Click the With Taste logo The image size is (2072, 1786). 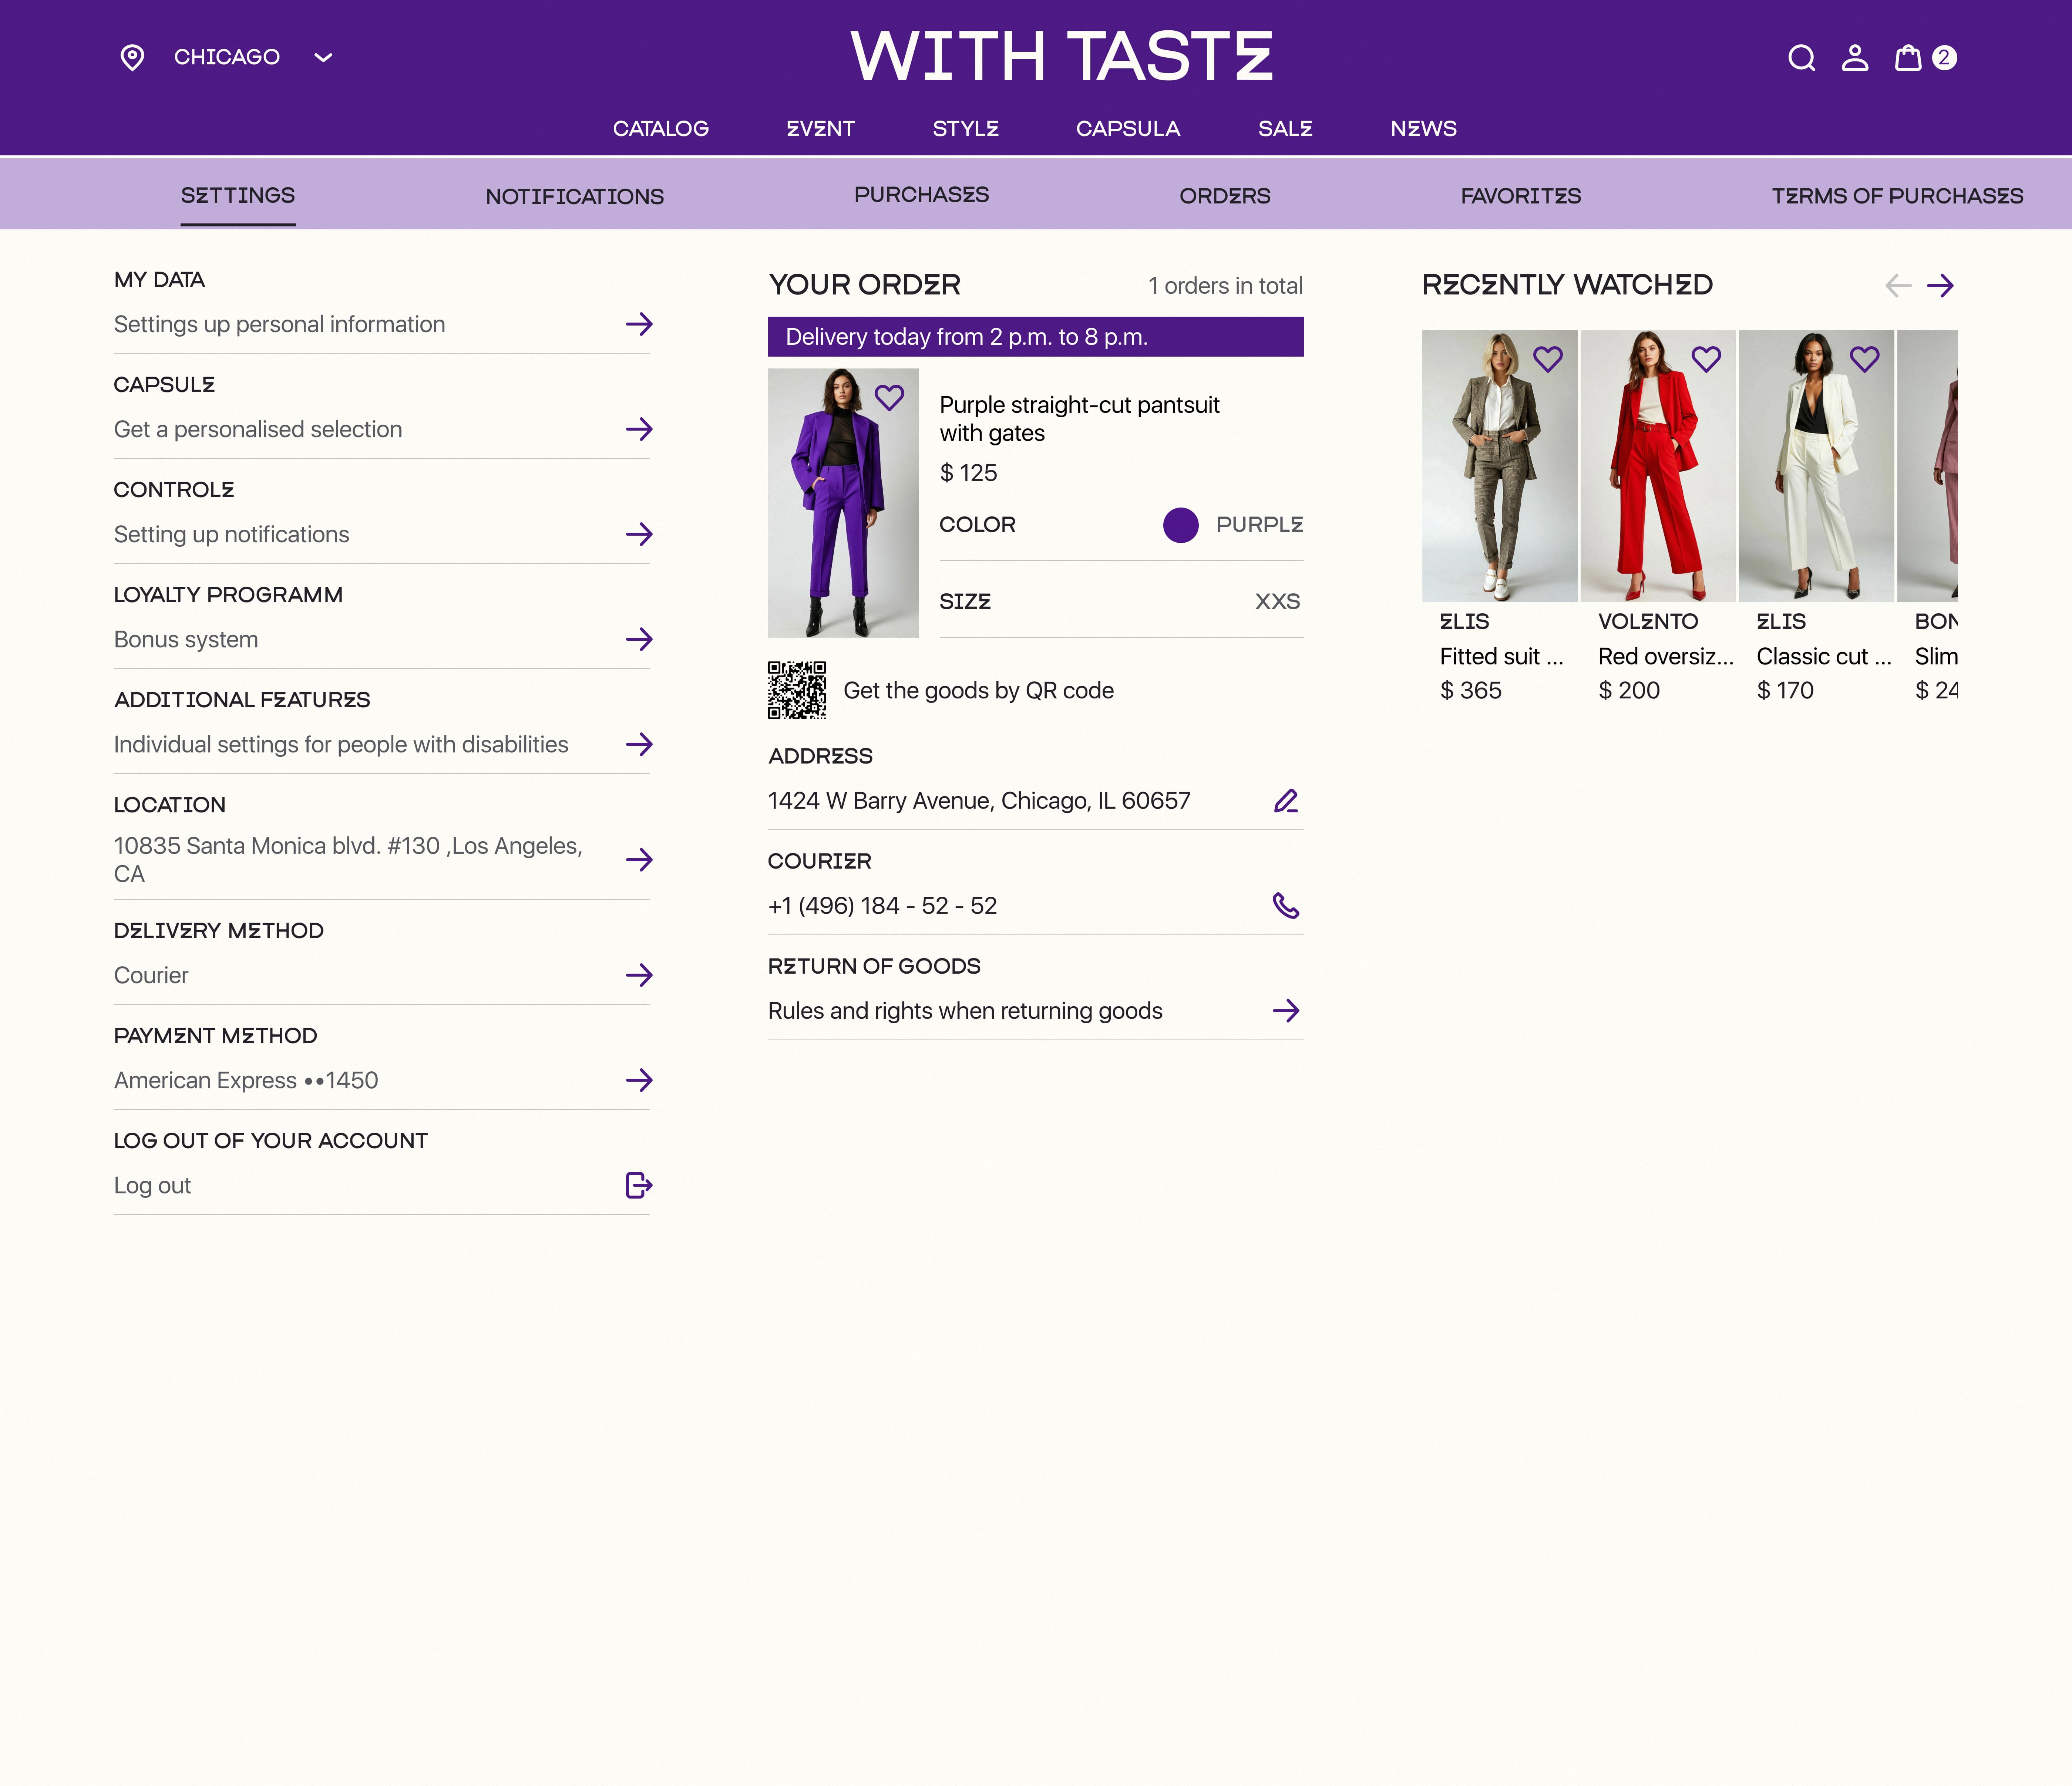pyautogui.click(x=1061, y=56)
